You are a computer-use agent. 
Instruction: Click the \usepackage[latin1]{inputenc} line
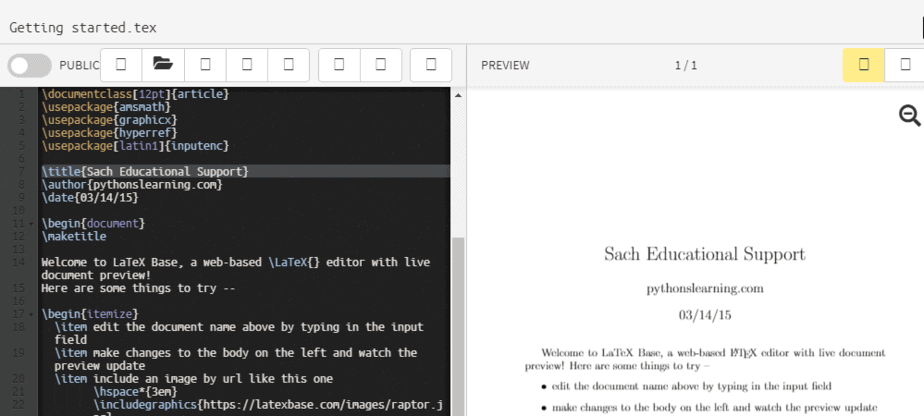point(135,146)
